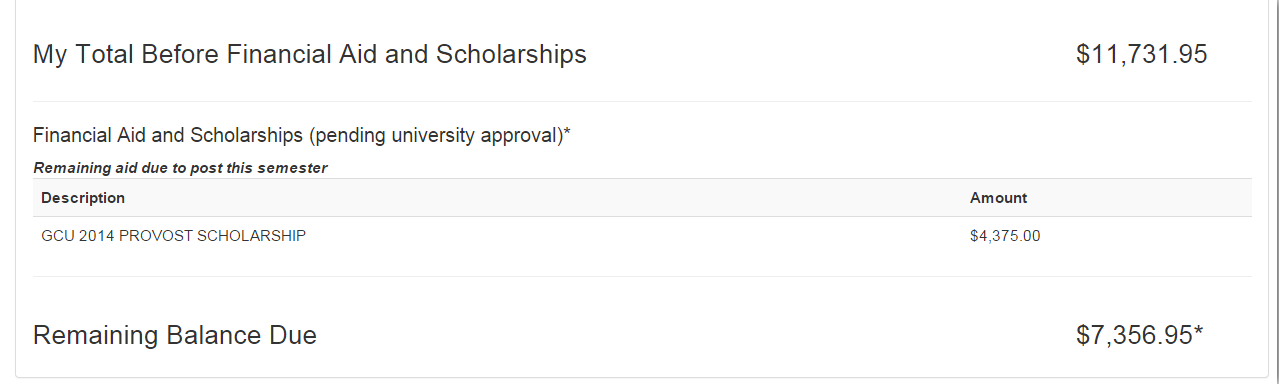
Task: Select the $11,731.95 total amount
Action: click(x=1142, y=54)
